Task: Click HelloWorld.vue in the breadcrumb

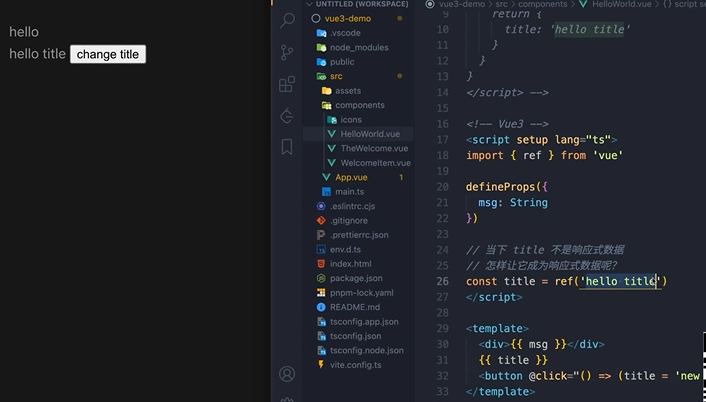Action: click(621, 4)
